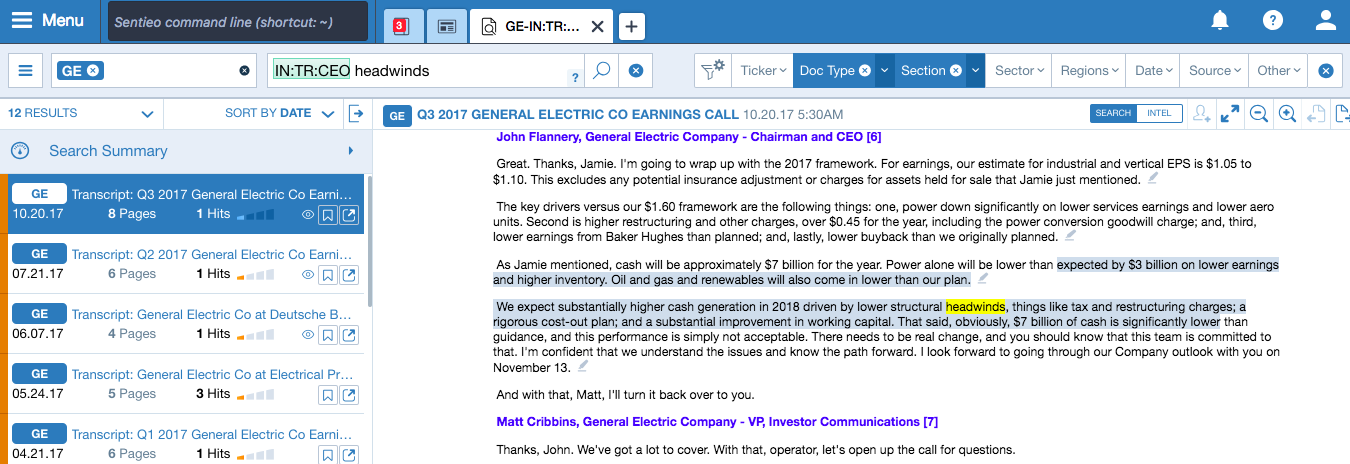Switch document view to SEARCH mode
This screenshot has height=464, width=1350.
(1113, 114)
